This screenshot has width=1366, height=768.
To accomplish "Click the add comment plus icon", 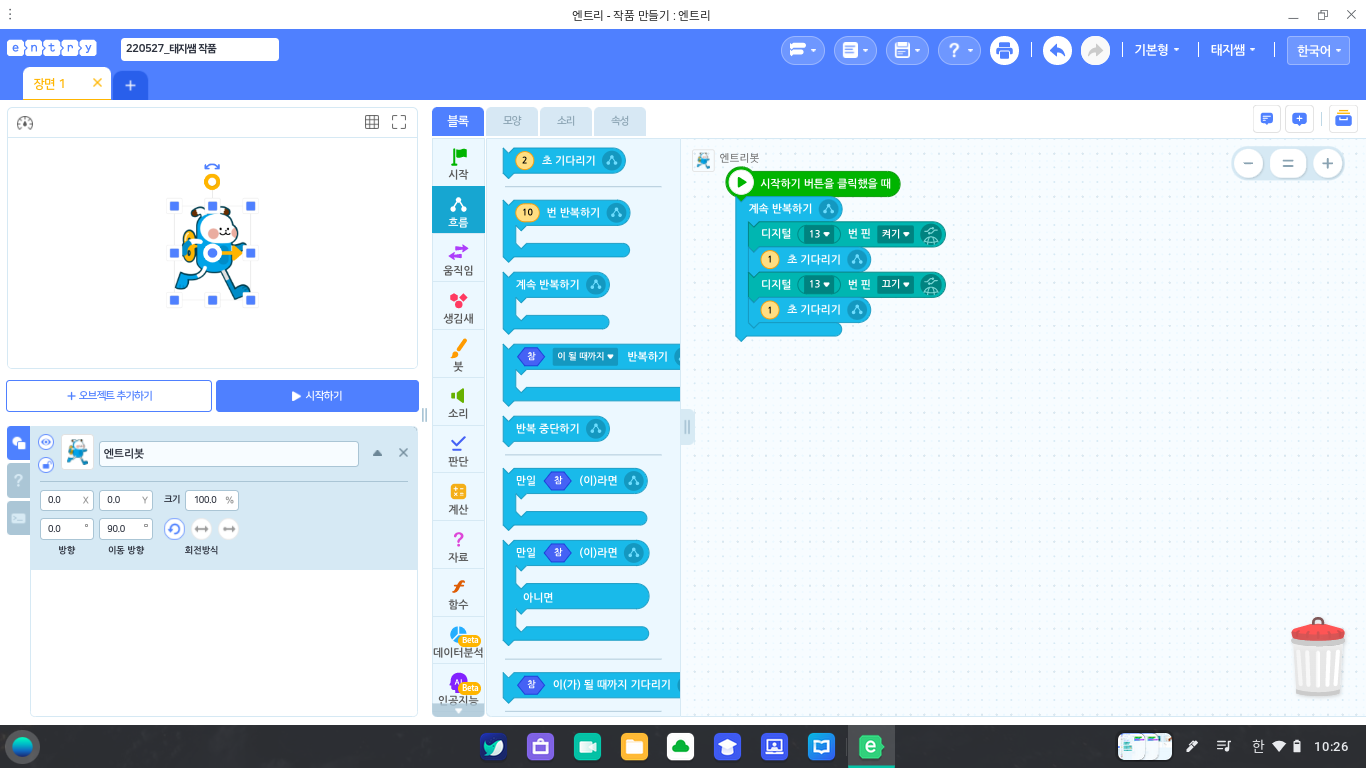I will (x=1299, y=119).
